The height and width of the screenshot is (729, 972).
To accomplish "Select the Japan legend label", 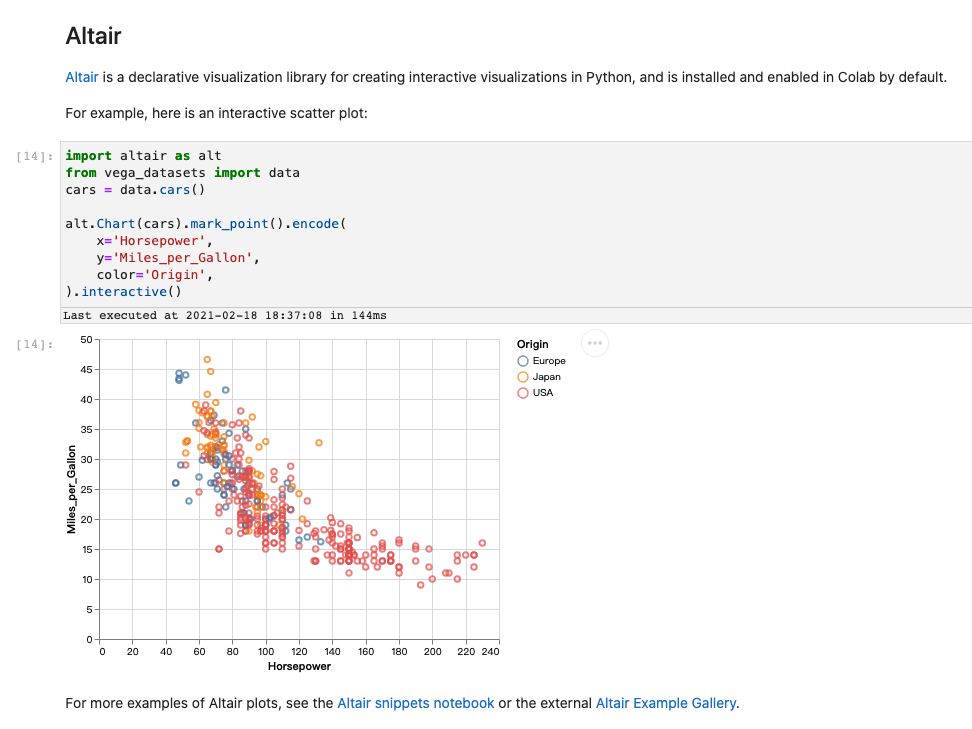I will pyautogui.click(x=547, y=377).
